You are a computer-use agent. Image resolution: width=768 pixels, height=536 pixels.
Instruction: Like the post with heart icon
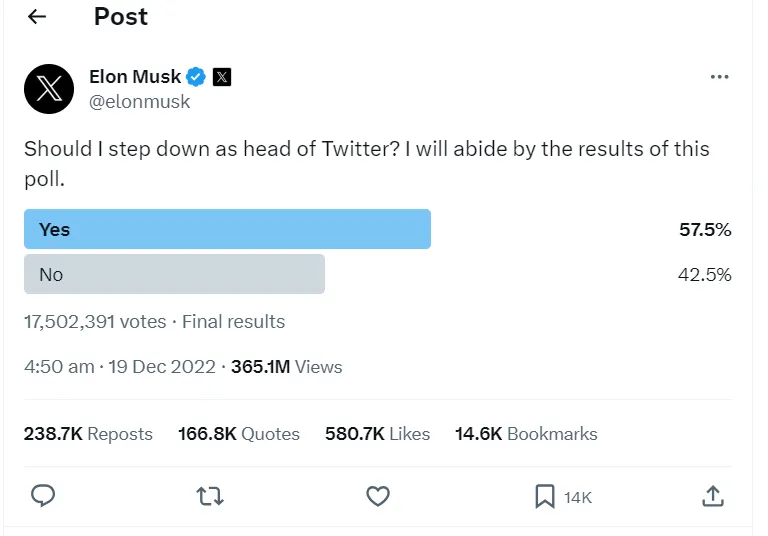377,495
